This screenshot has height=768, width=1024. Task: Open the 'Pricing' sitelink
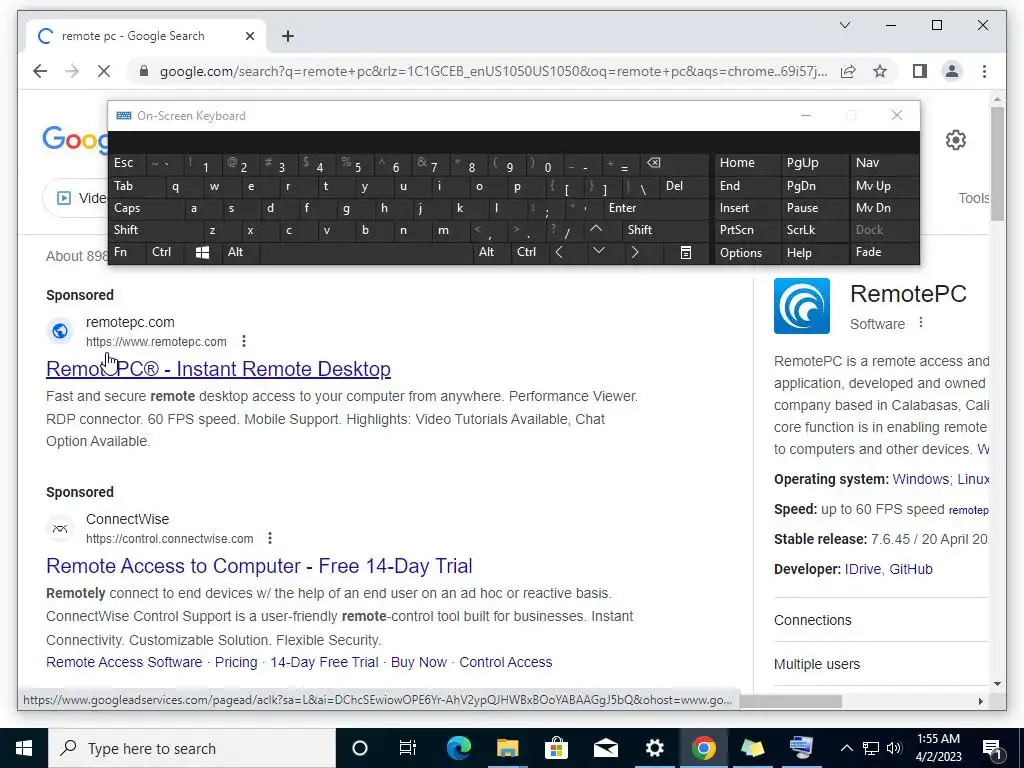(236, 662)
